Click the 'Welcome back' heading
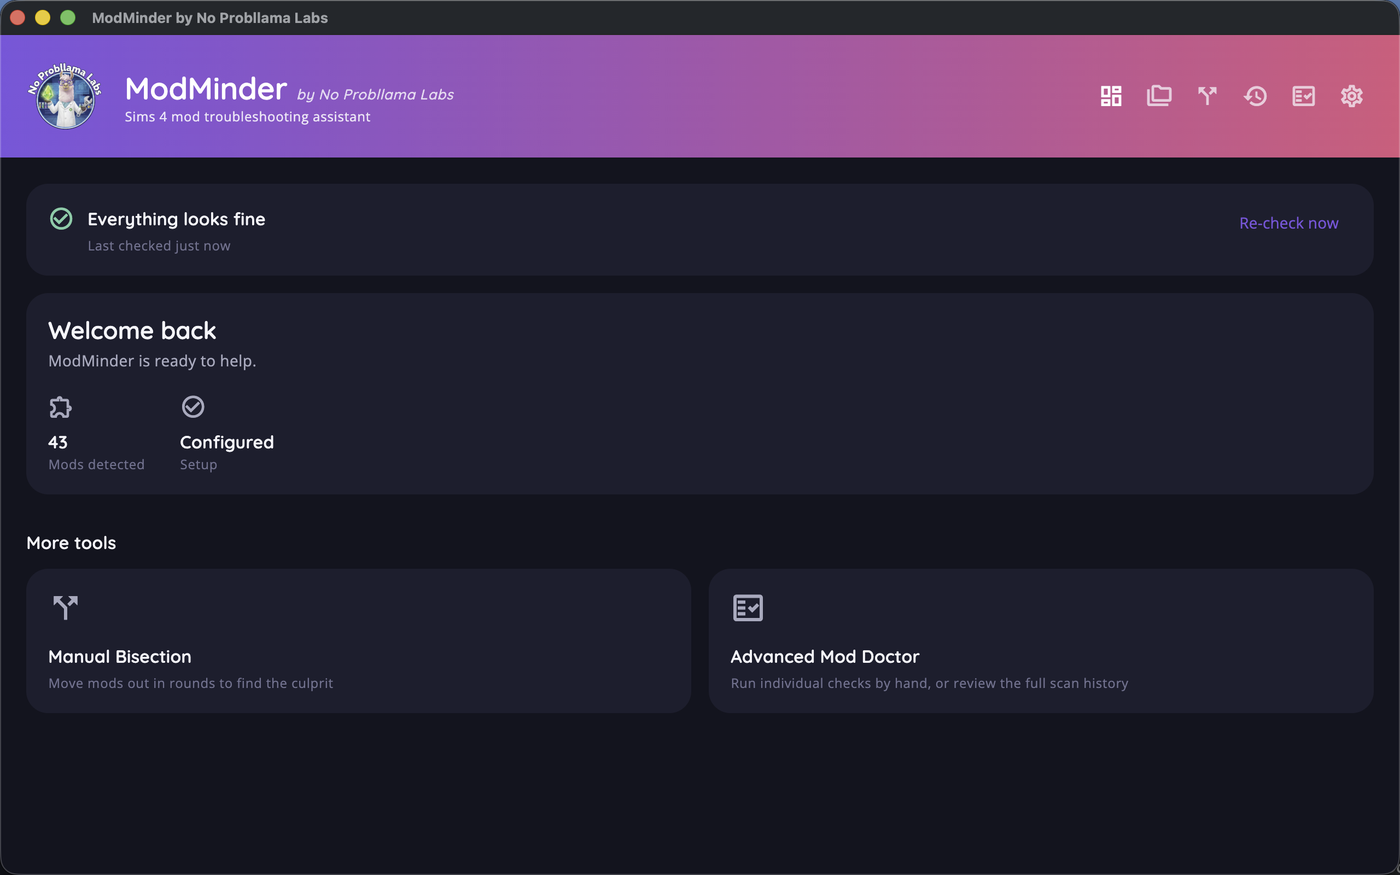 (132, 331)
